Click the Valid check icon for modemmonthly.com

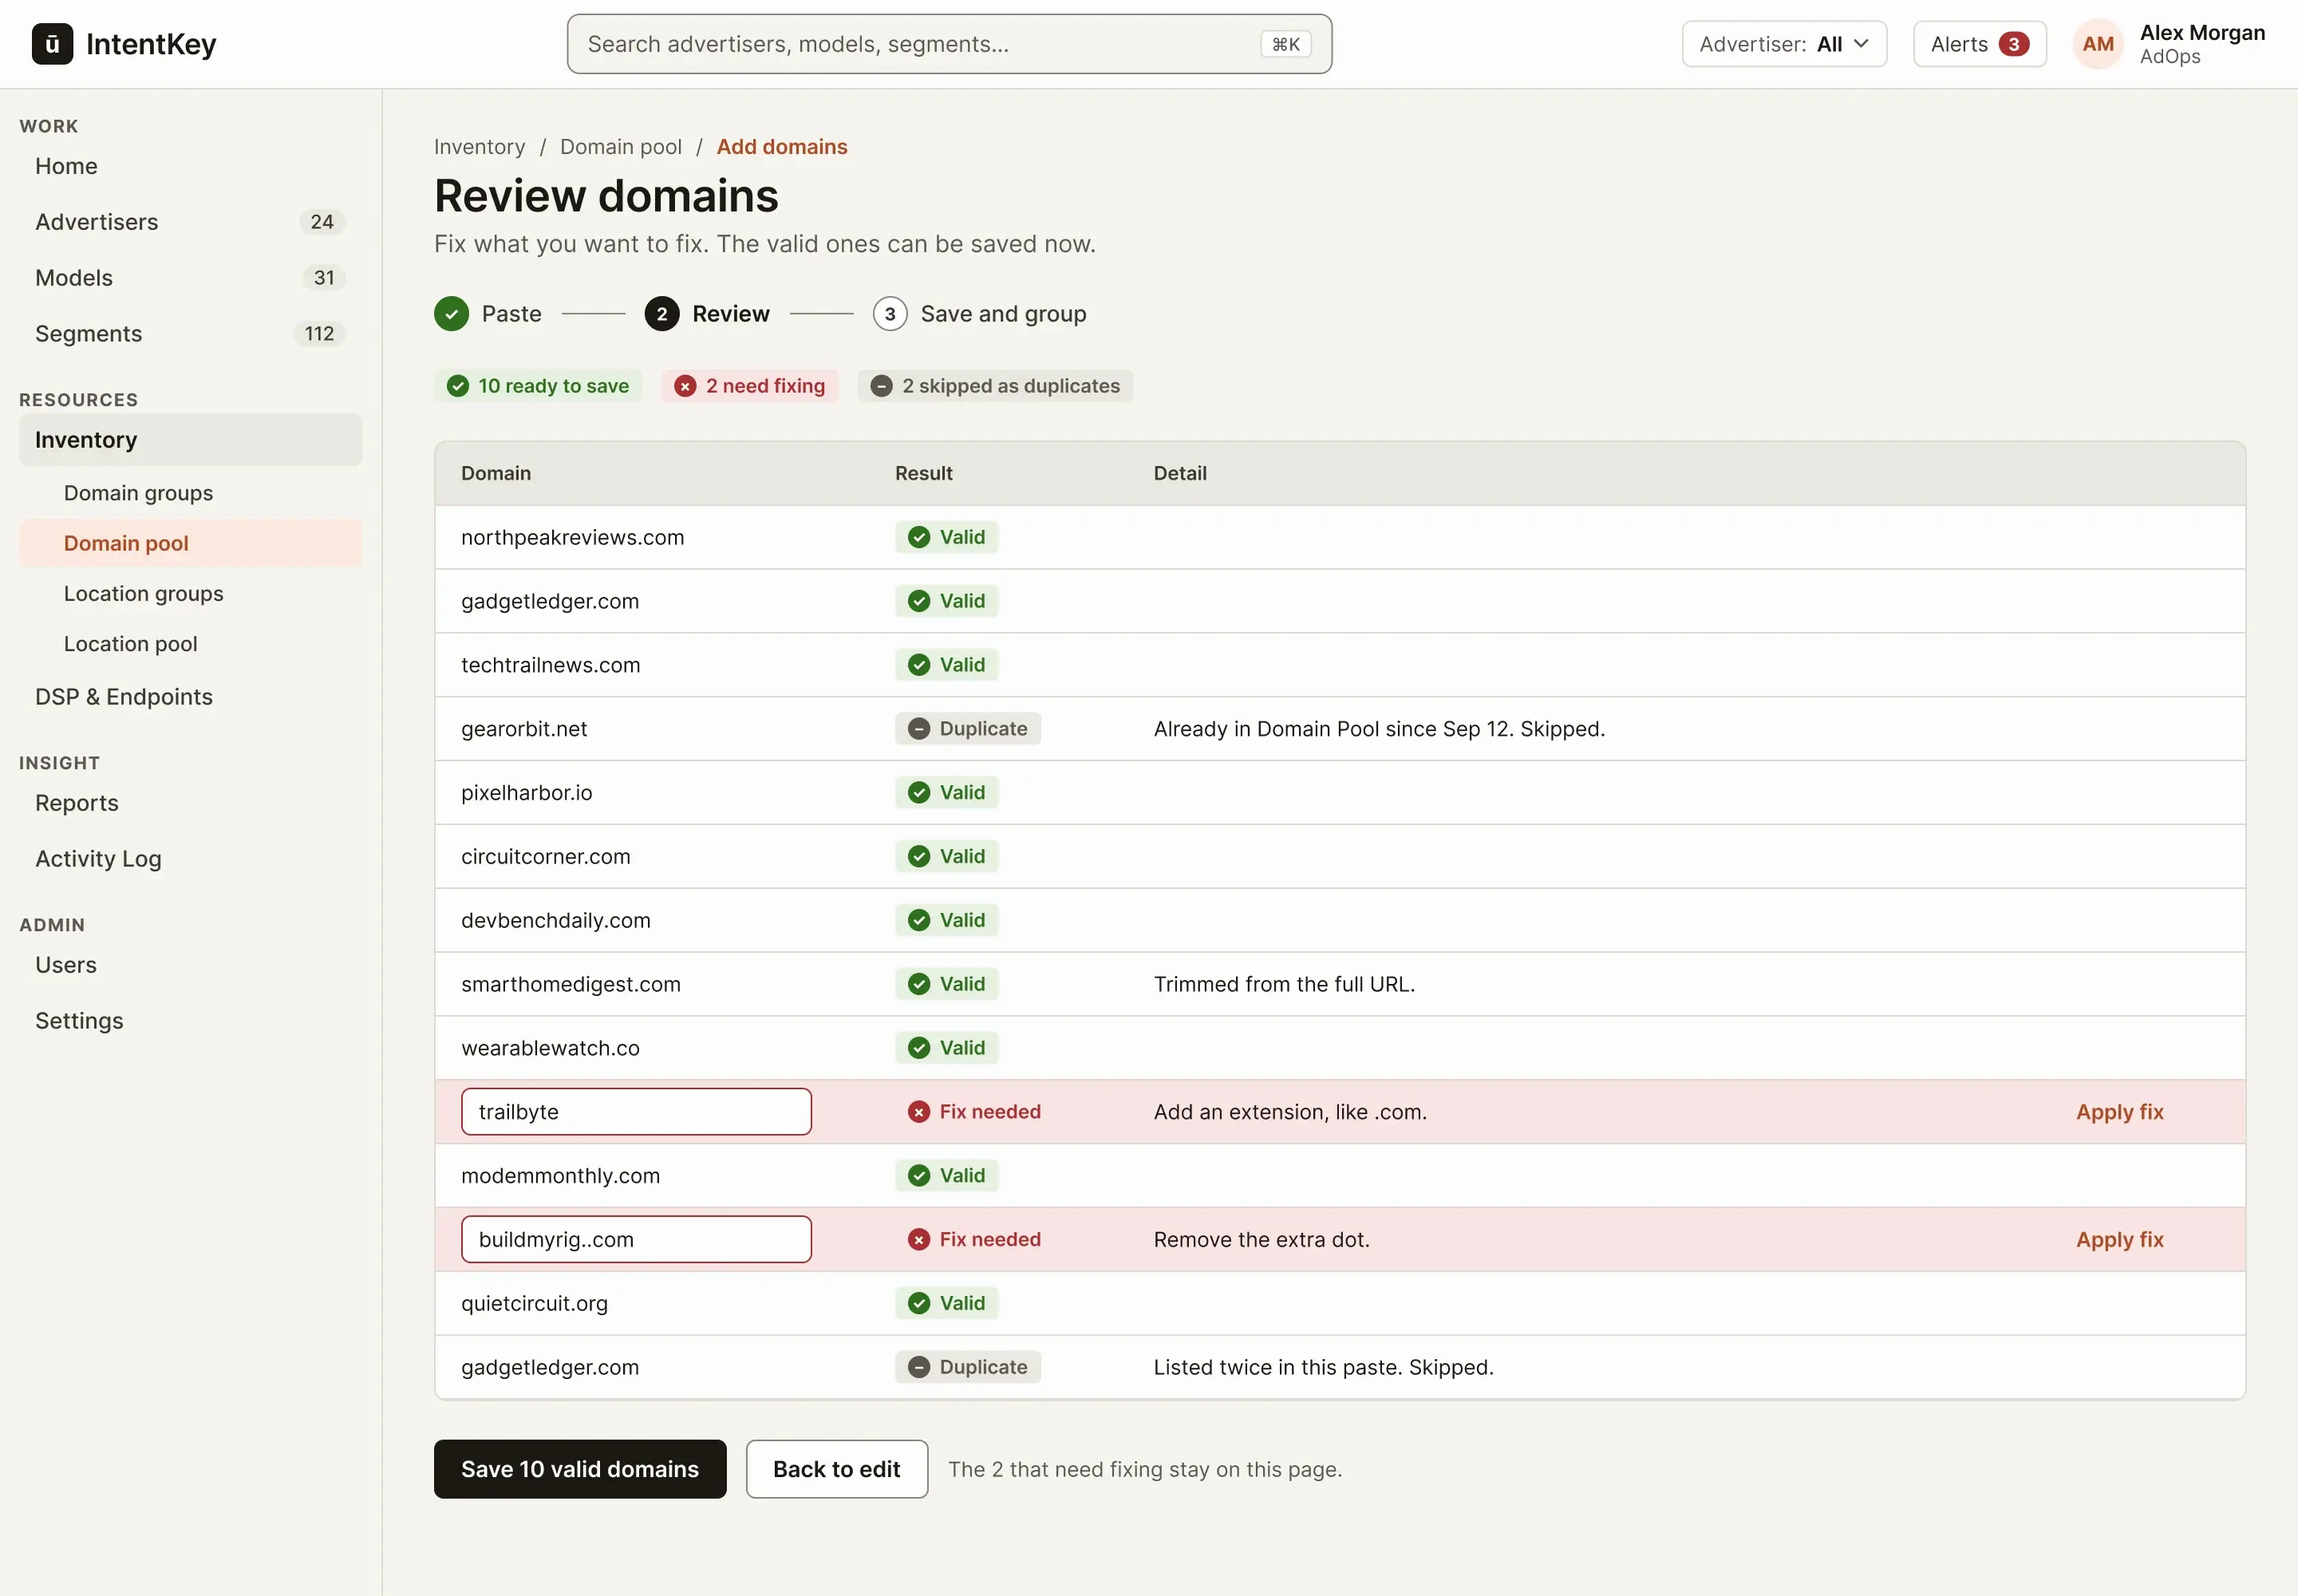click(918, 1176)
